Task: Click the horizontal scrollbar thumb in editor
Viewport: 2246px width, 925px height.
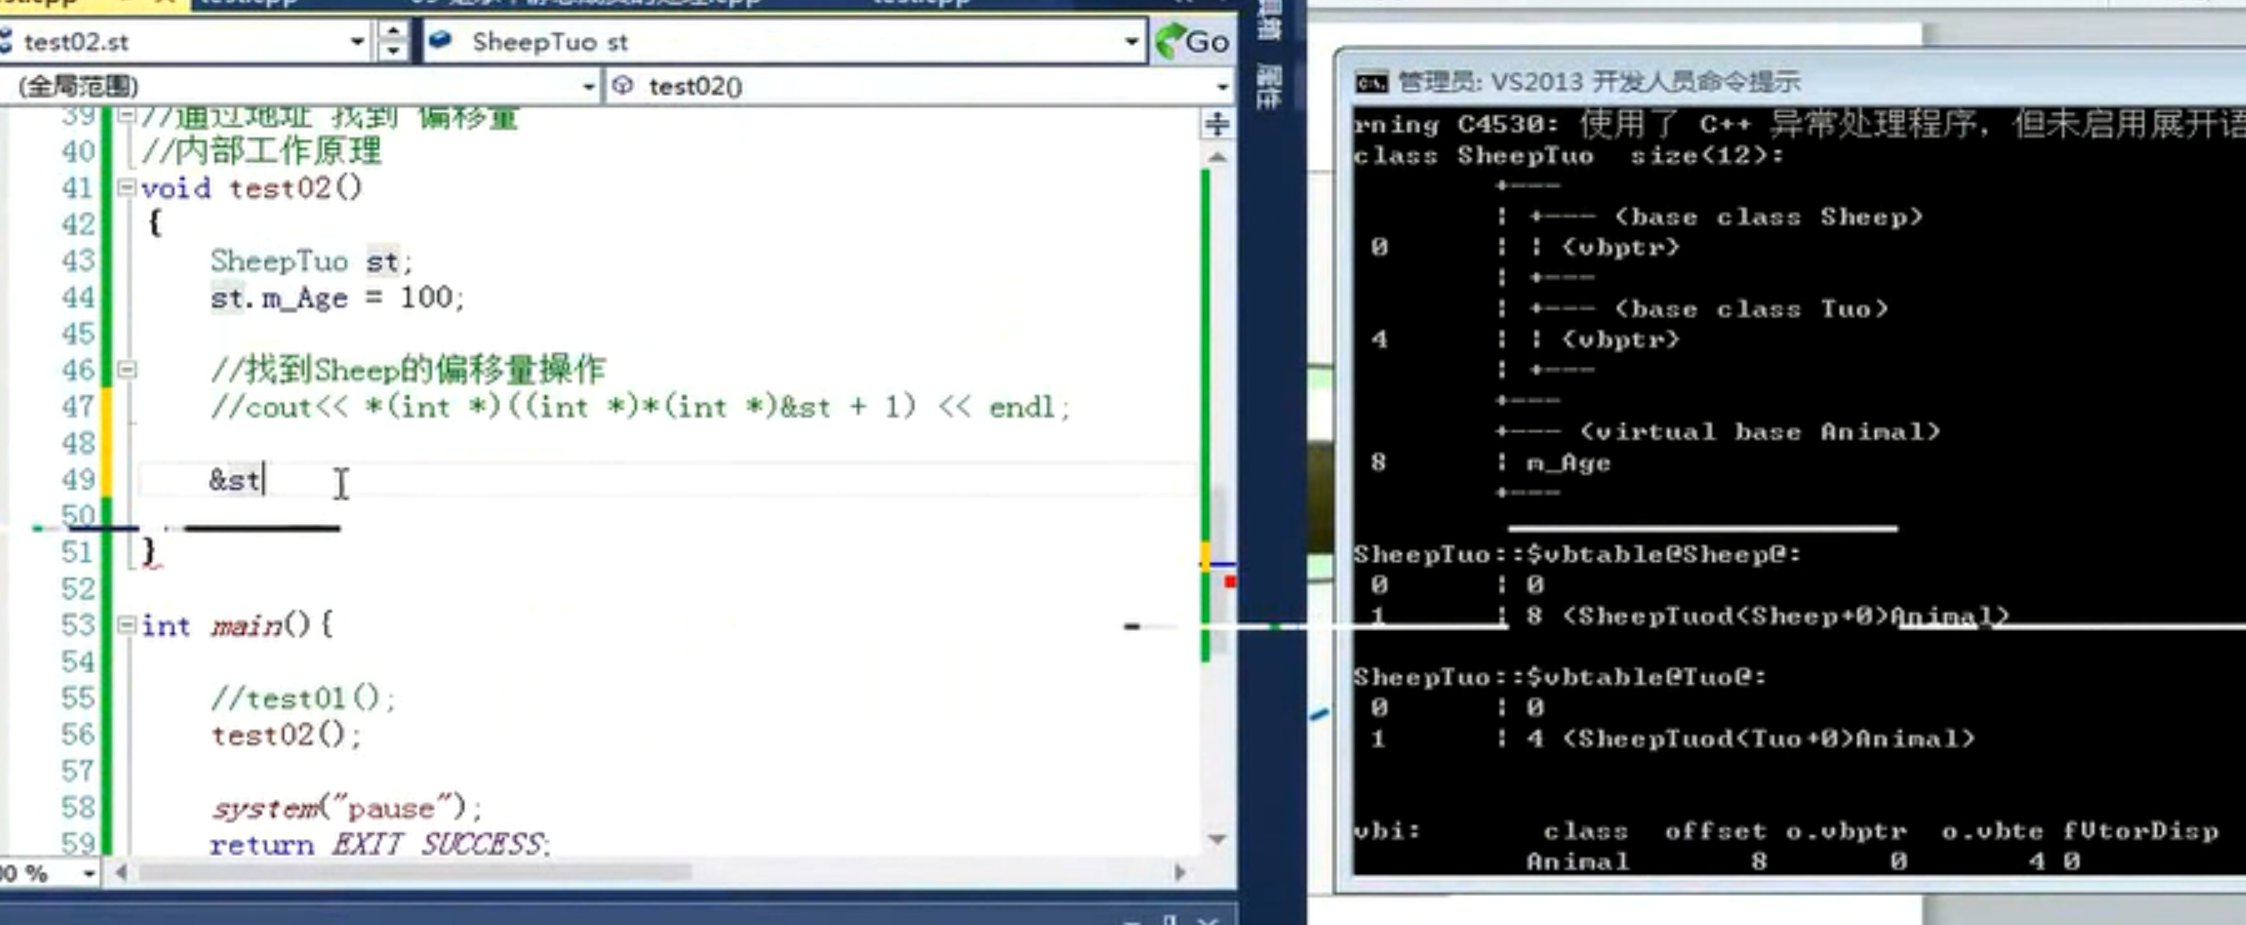Action: click(415, 872)
